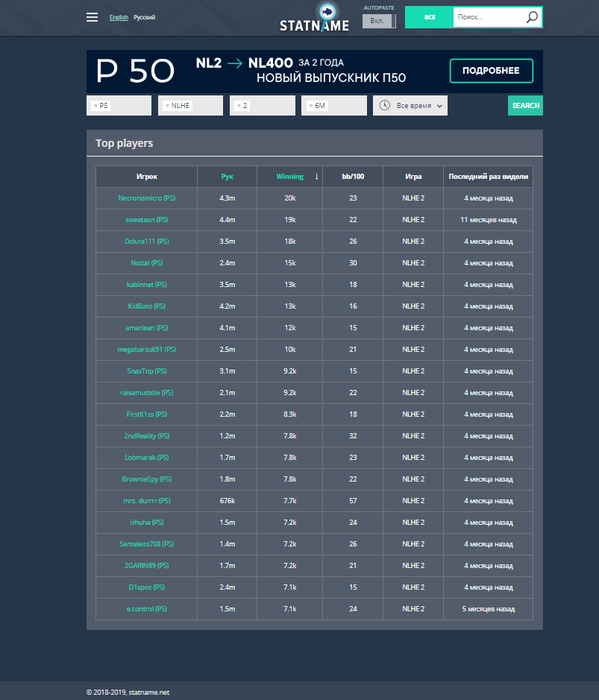Open player kabinnet (PS)
The image size is (599, 700).
[146, 284]
